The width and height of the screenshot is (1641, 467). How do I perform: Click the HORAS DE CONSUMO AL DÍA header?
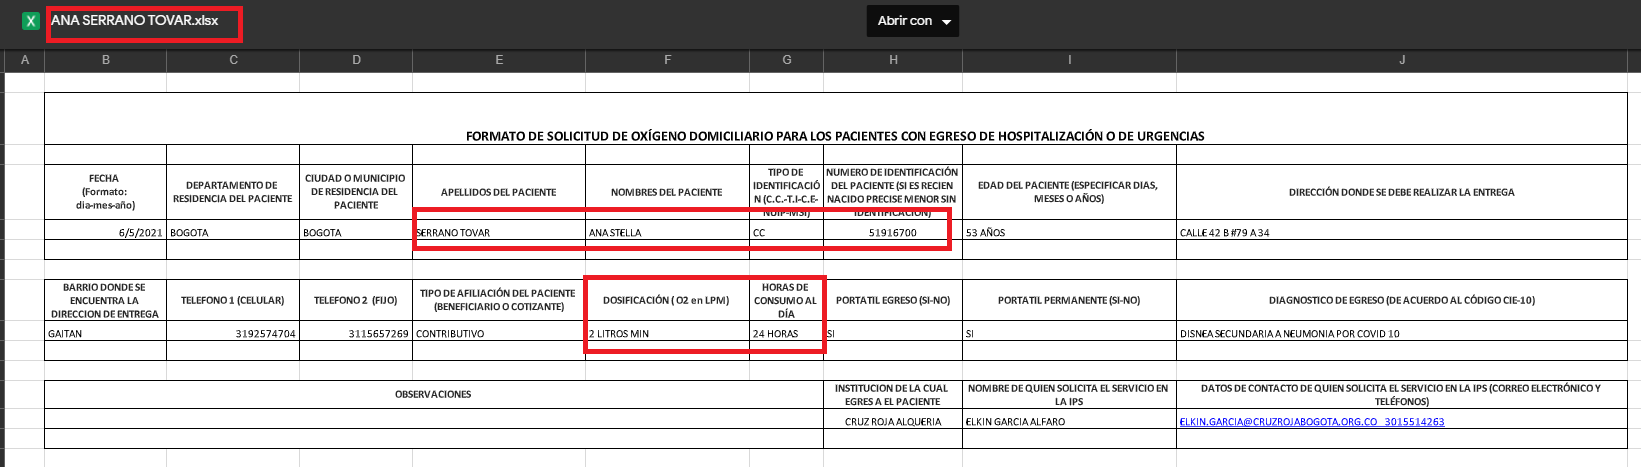(x=787, y=300)
